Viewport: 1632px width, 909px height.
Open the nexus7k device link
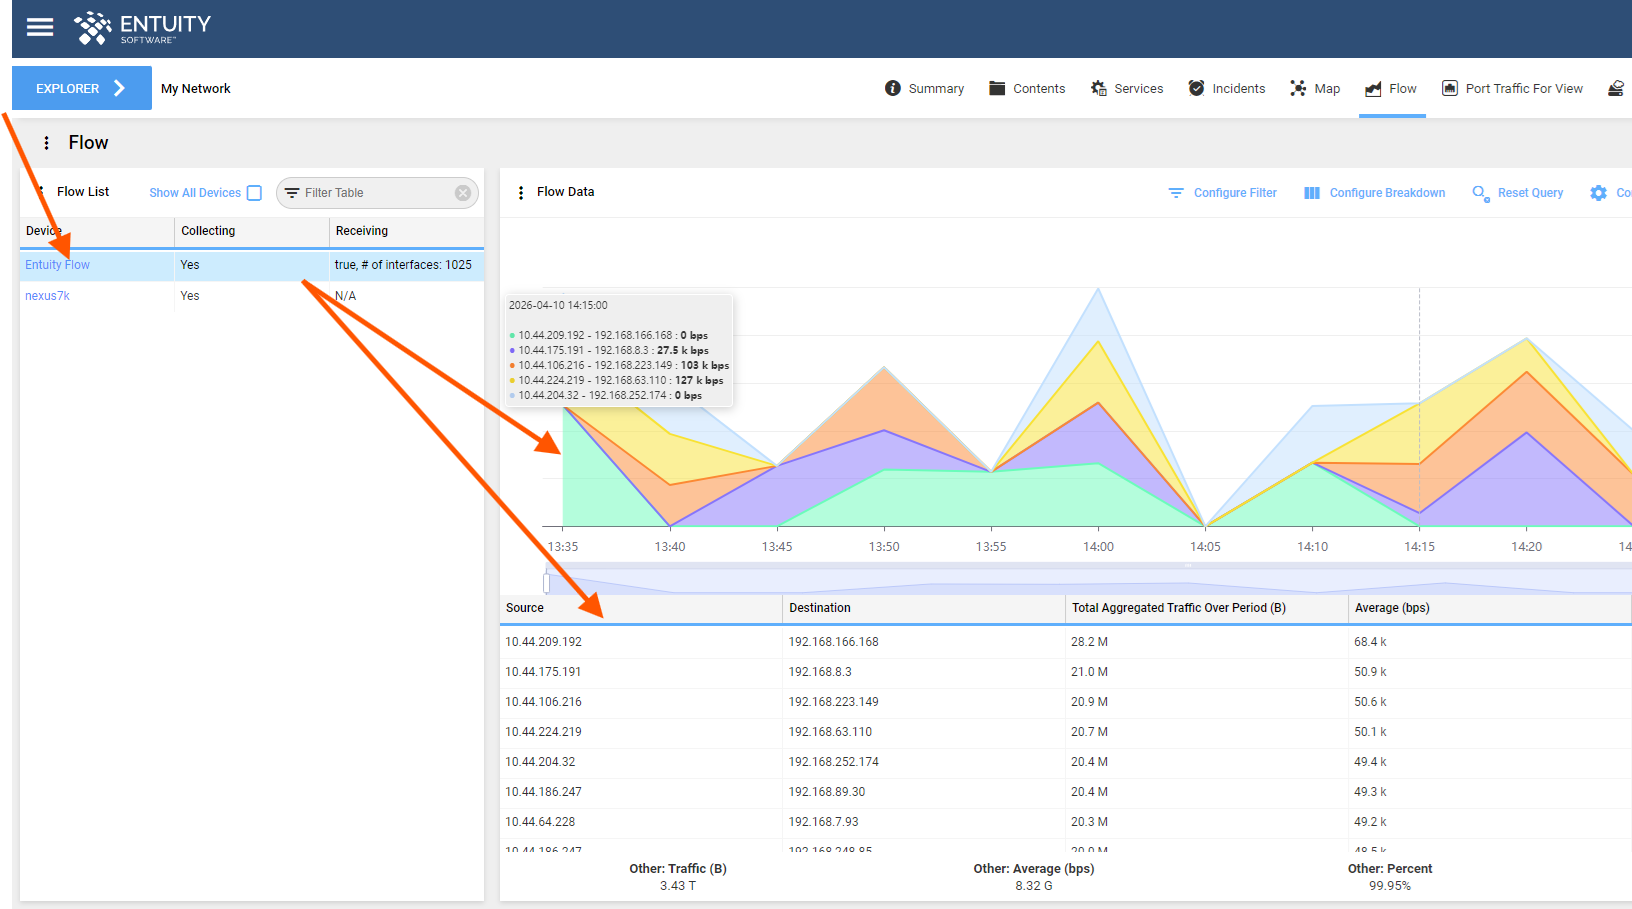point(47,296)
